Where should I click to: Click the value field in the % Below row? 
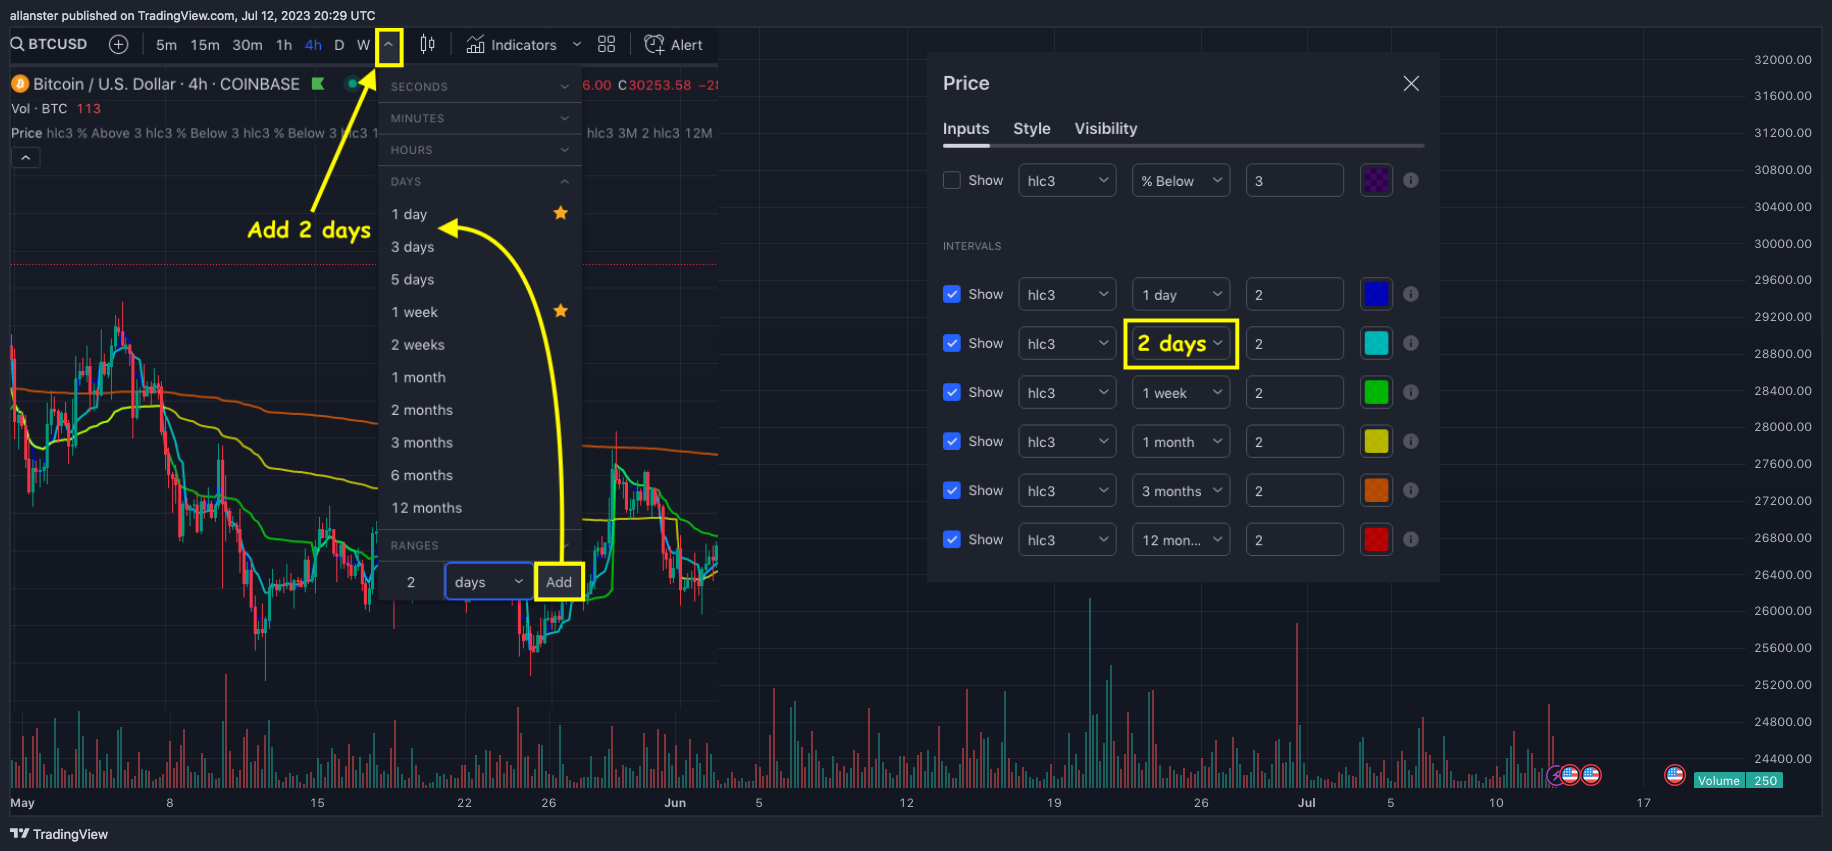pyautogui.click(x=1294, y=181)
